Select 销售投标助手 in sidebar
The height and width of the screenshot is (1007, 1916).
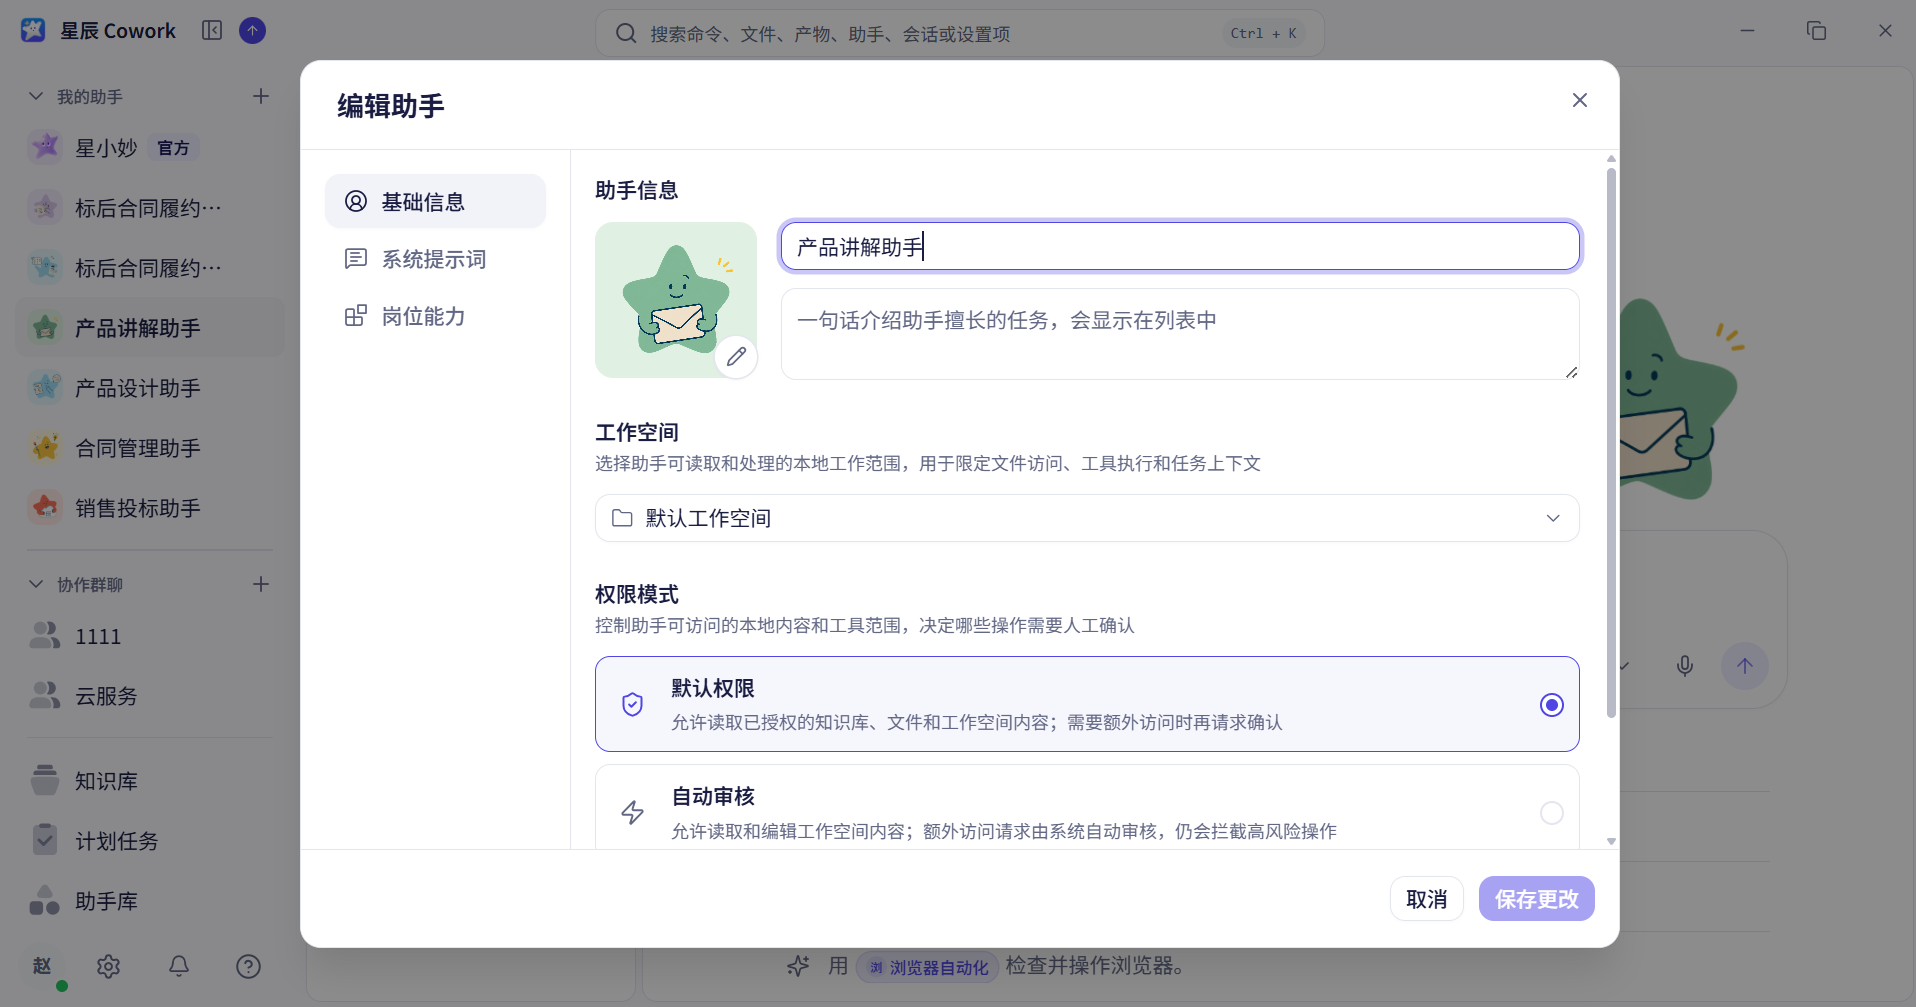click(x=150, y=508)
